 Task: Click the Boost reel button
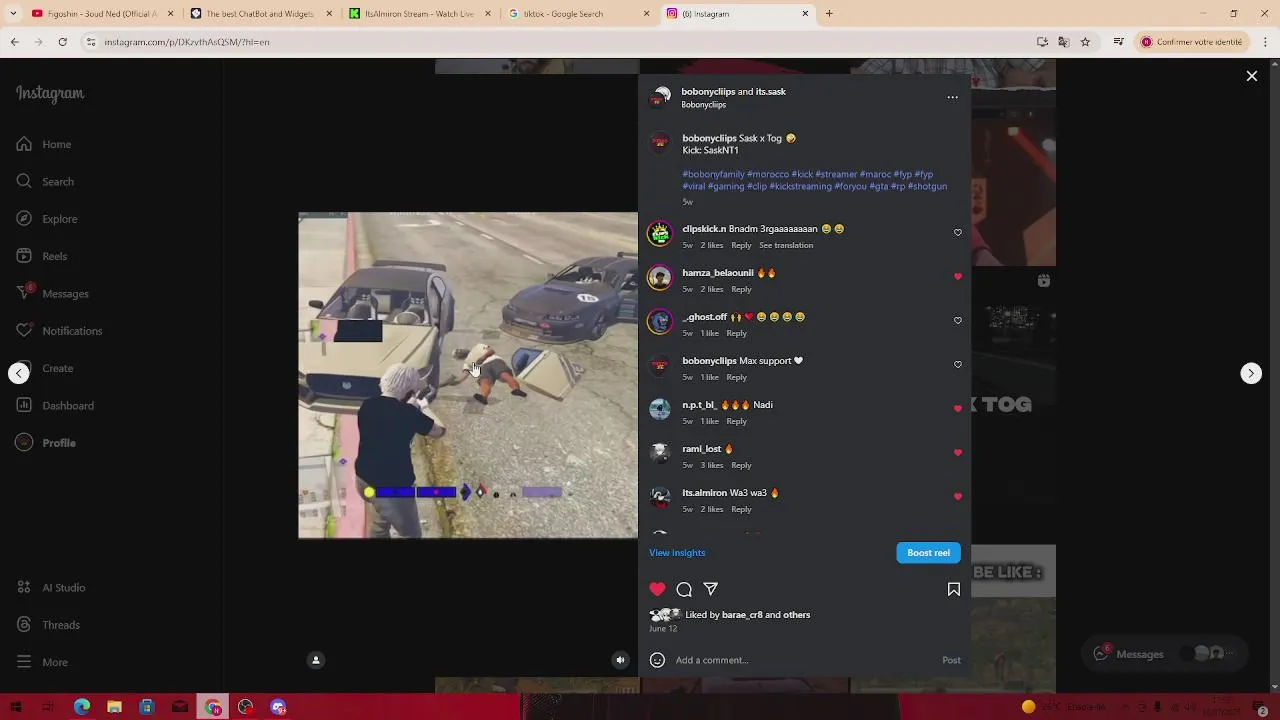(928, 553)
